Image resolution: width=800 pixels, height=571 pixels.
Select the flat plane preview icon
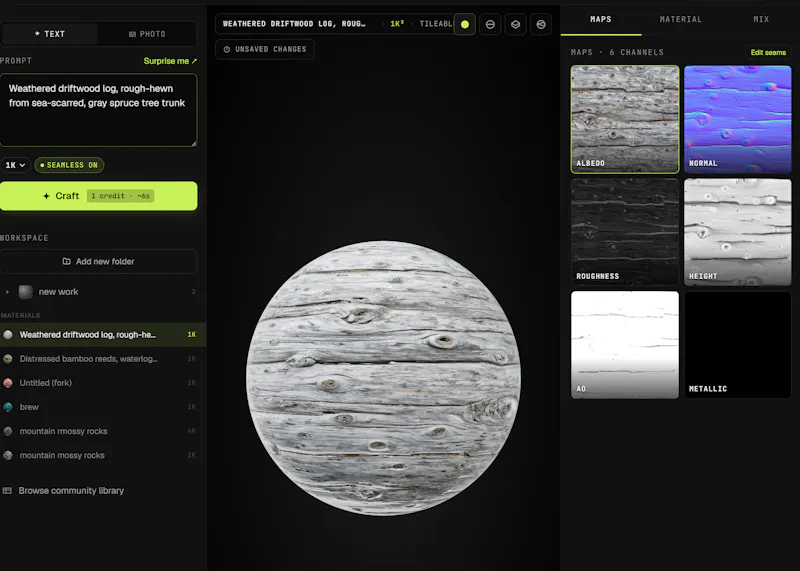490,24
